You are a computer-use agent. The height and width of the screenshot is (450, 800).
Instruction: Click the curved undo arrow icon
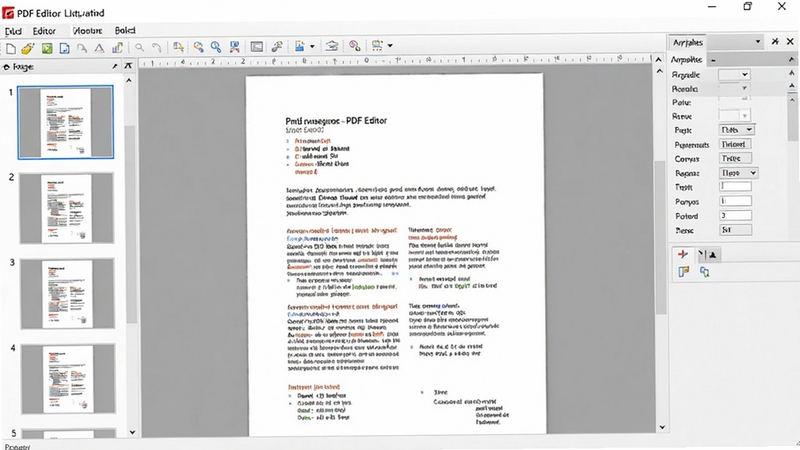pos(157,47)
